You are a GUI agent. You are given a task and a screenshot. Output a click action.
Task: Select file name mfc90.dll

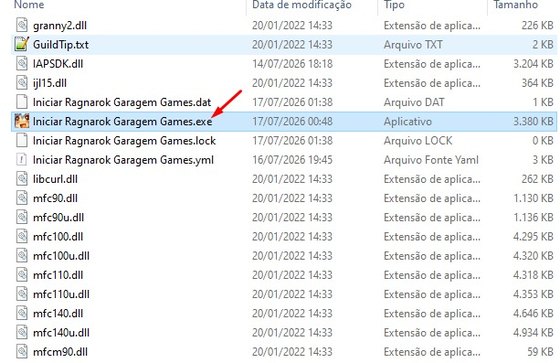click(55, 199)
